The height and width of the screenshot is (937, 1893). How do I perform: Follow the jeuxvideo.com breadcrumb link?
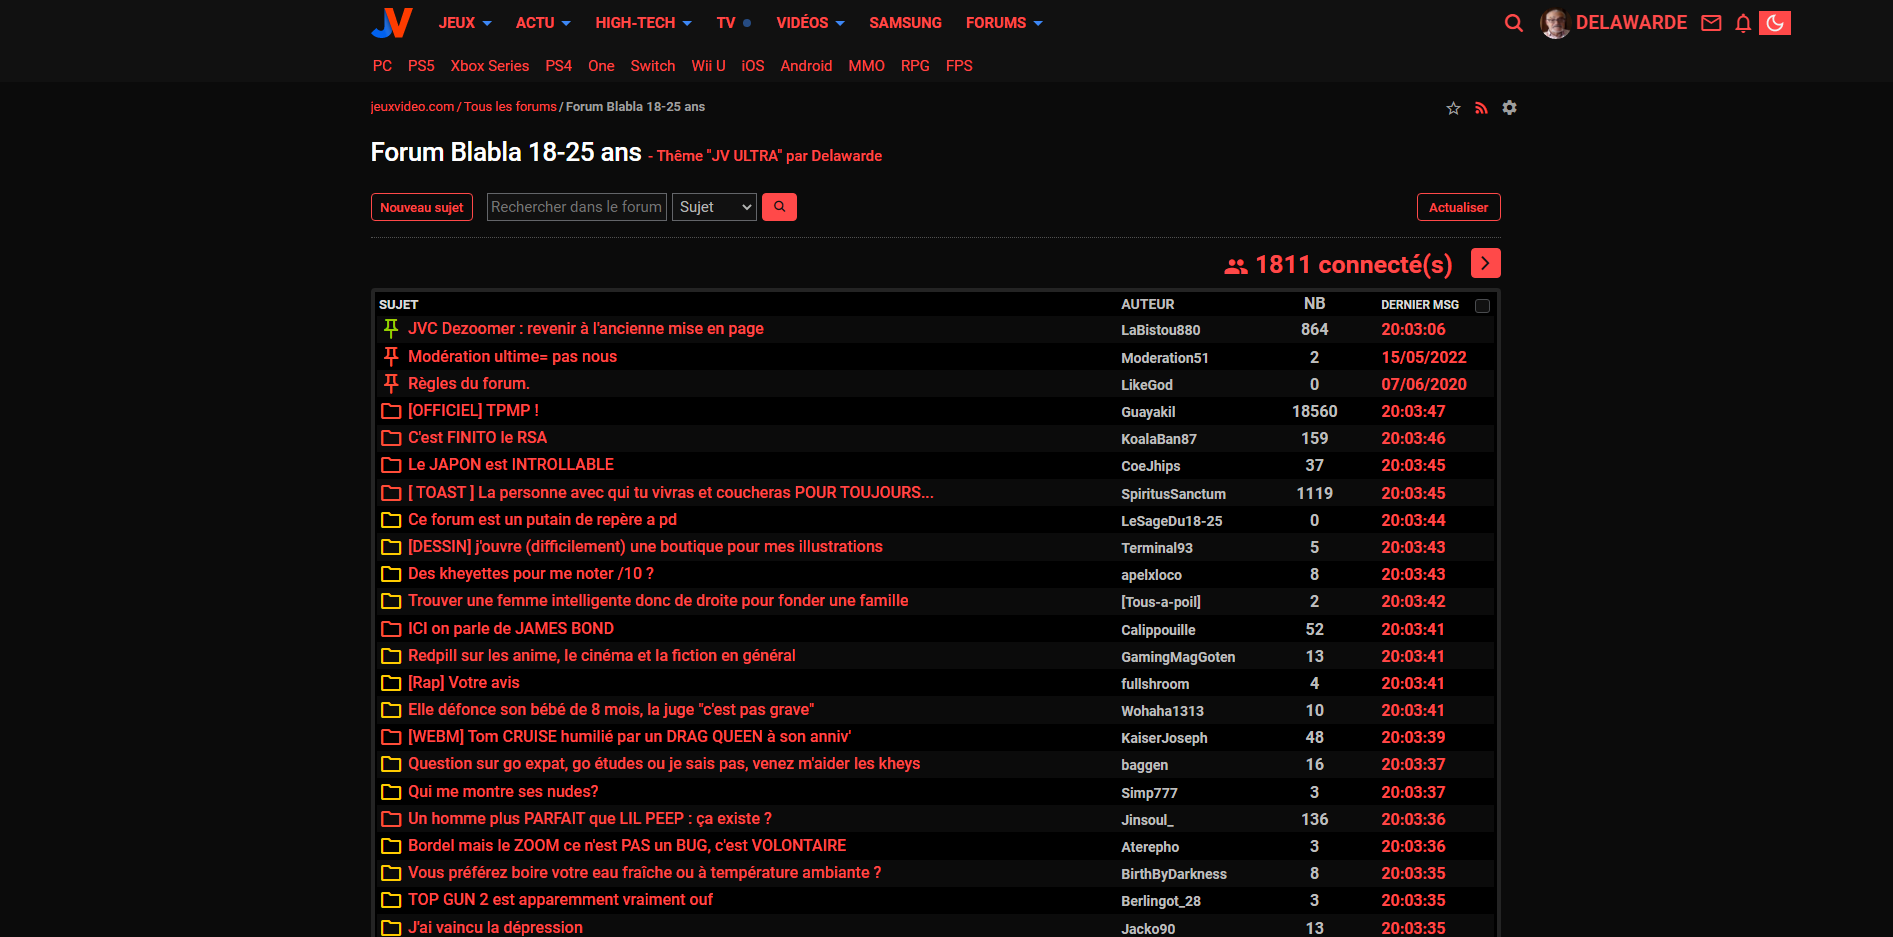(x=412, y=107)
